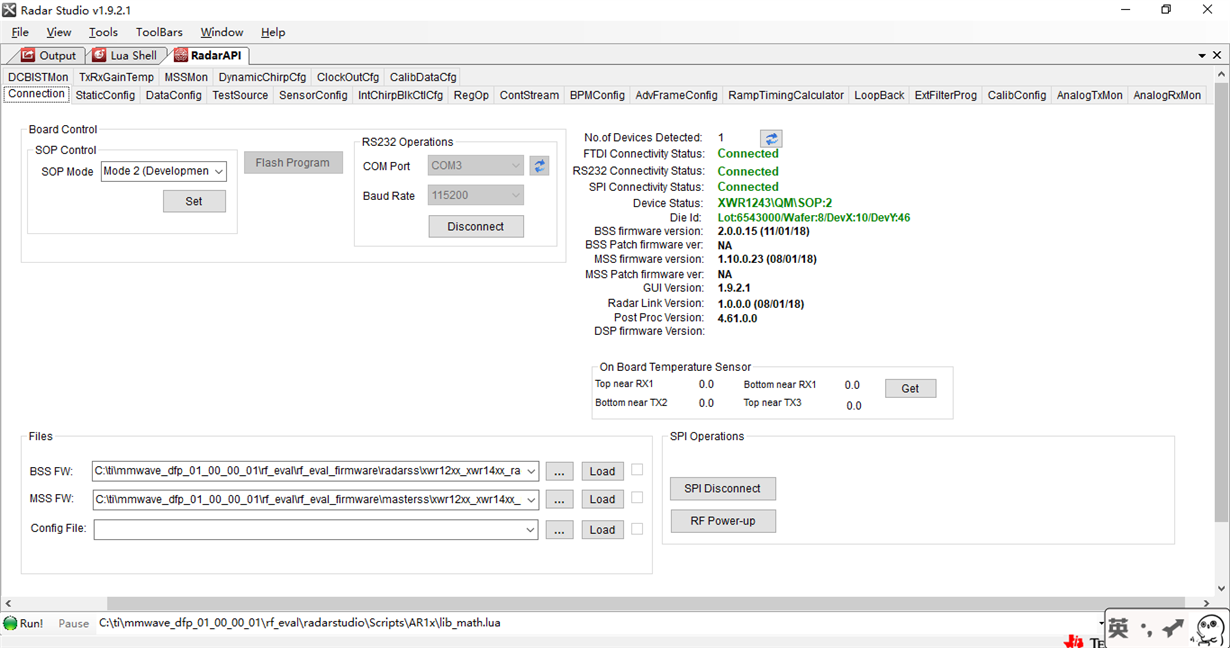Browse for the Config File

[559, 530]
